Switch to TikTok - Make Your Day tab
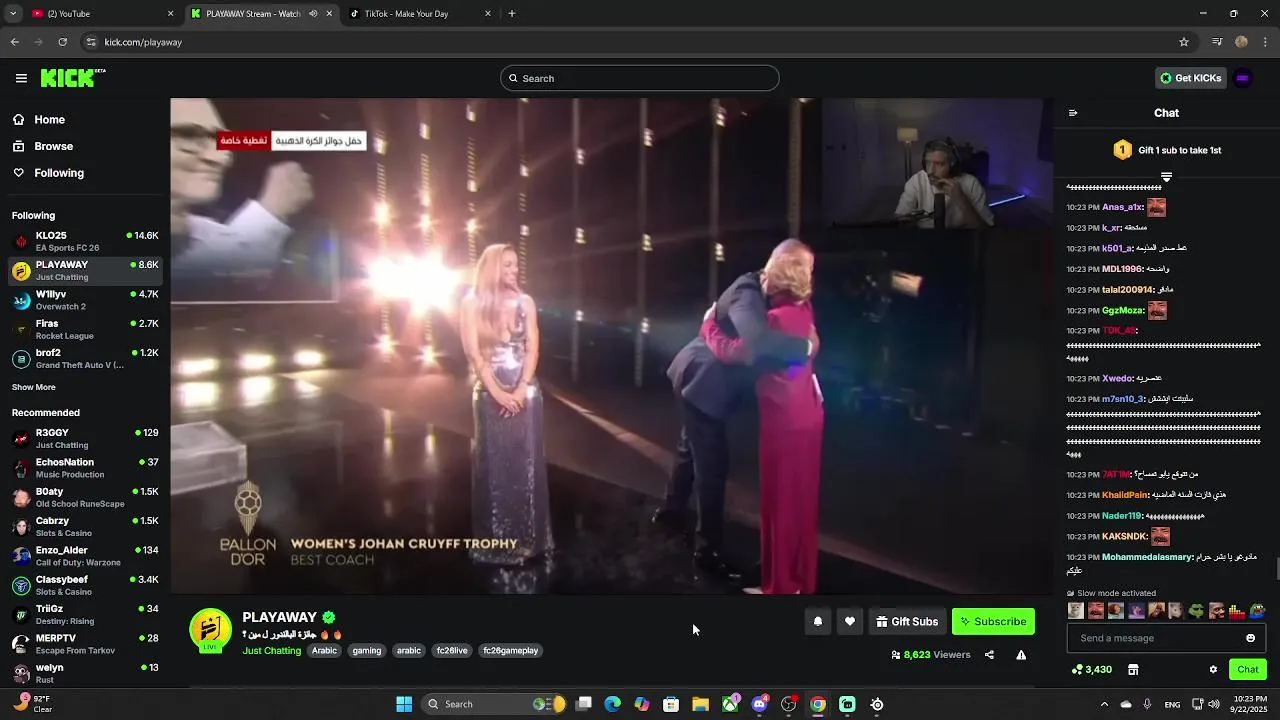 pos(420,14)
